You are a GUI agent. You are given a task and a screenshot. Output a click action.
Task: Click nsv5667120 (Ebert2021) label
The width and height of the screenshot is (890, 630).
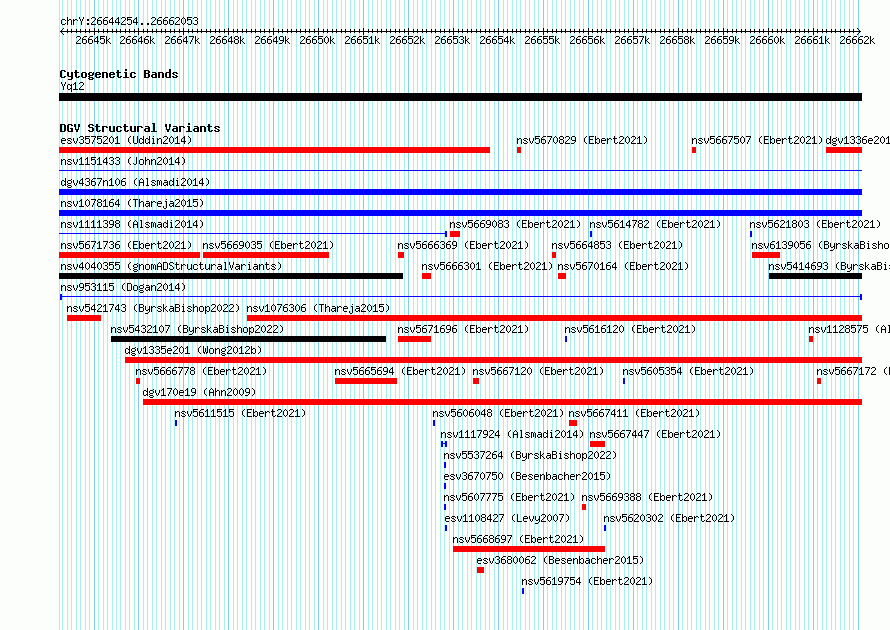(538, 371)
